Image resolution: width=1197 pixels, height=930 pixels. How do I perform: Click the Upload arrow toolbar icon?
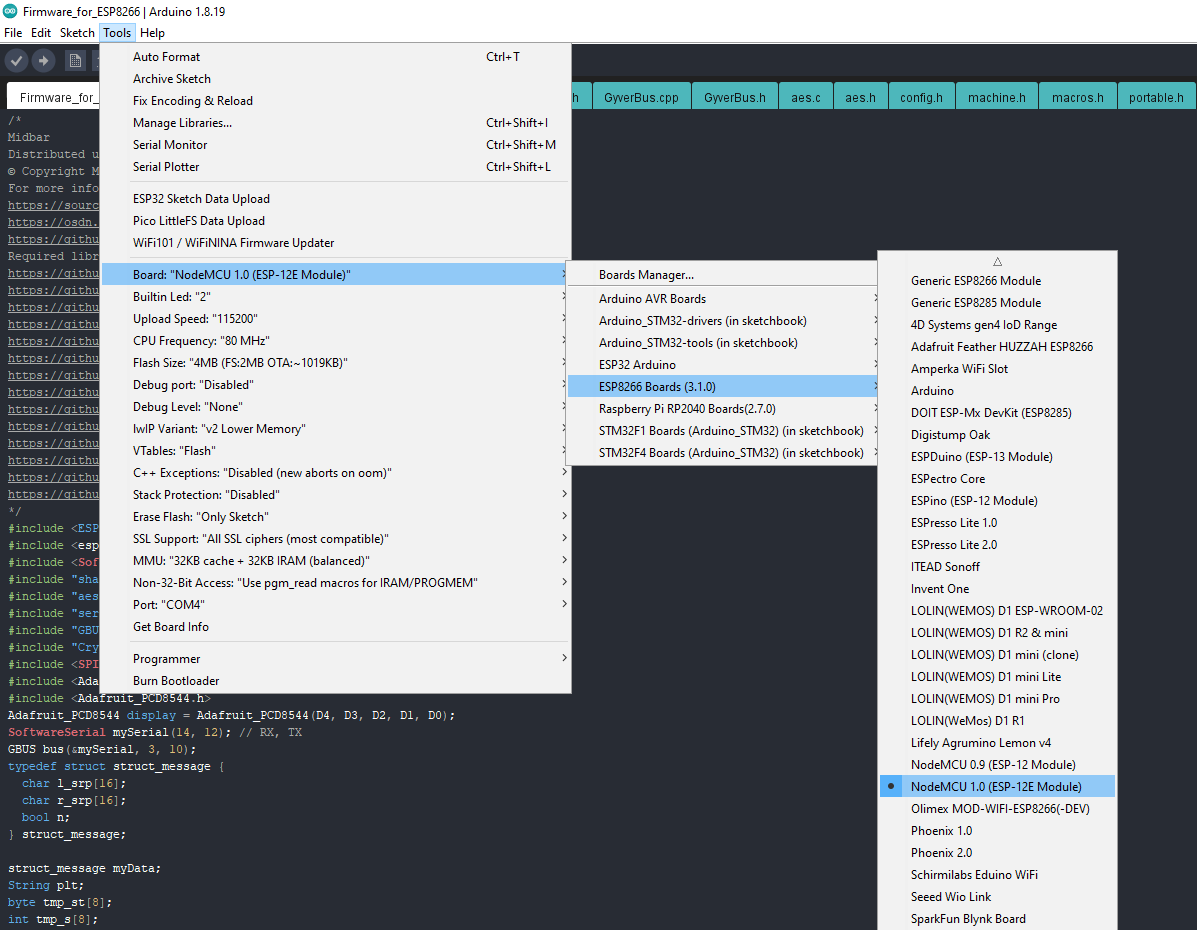coord(44,60)
